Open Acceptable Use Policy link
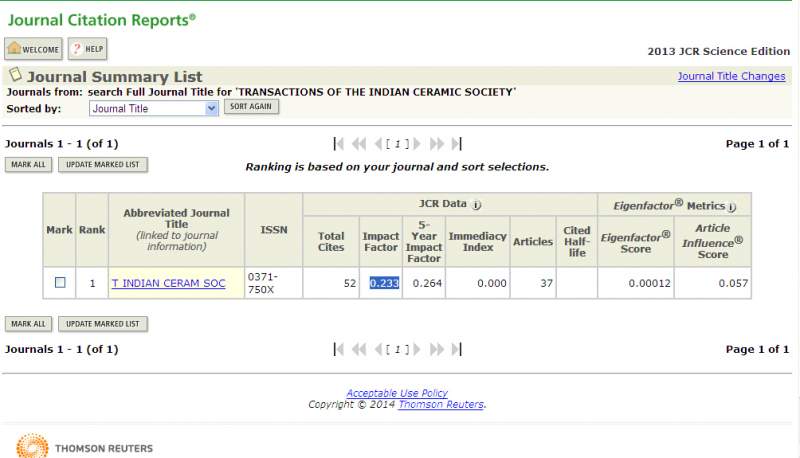This screenshot has height=458, width=800. pos(397,393)
